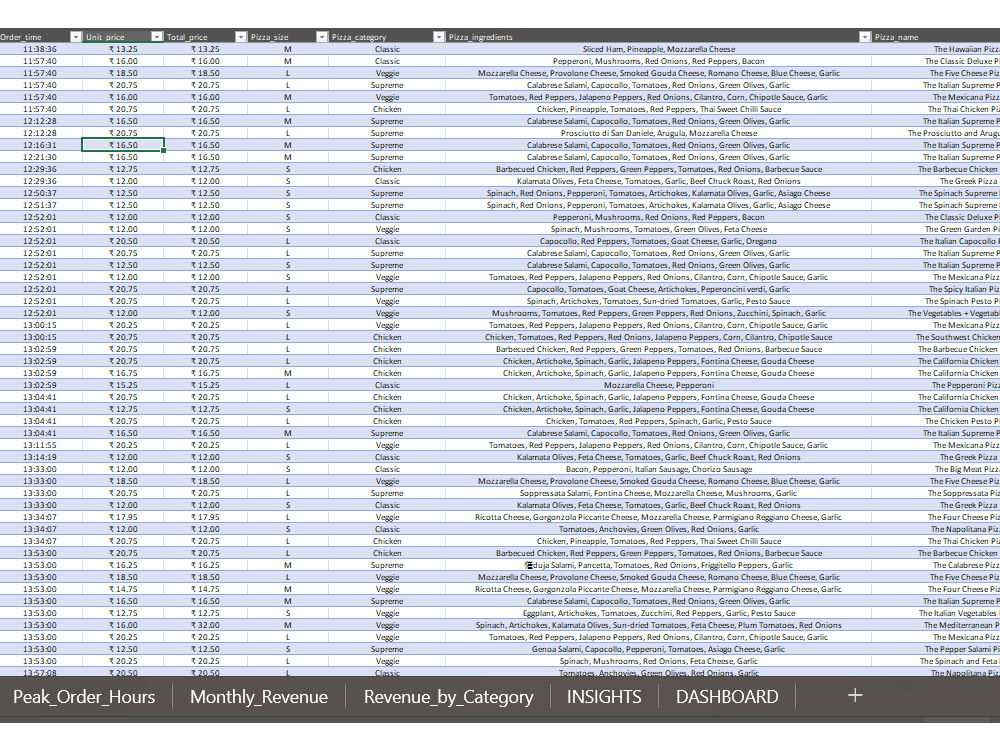1000x750 pixels.
Task: Select the order time cell 12:16:31
Action: click(x=40, y=145)
